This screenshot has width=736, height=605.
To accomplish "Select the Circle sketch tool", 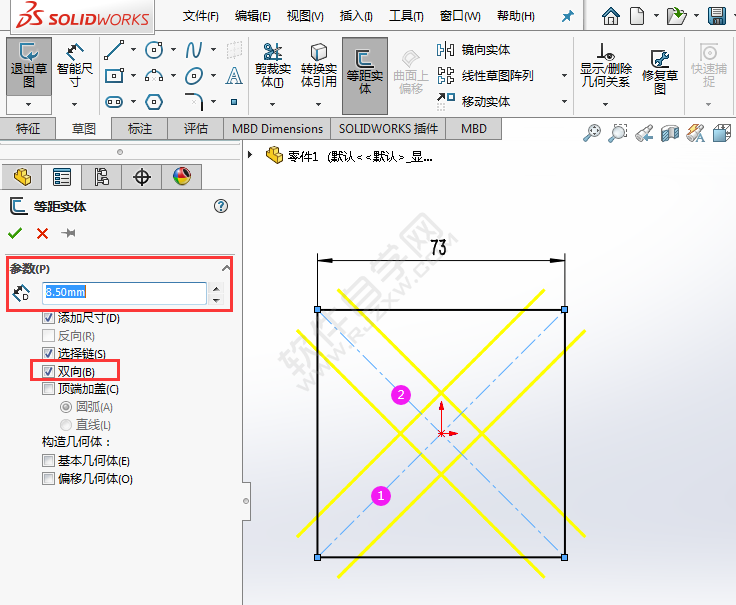I will [x=154, y=50].
